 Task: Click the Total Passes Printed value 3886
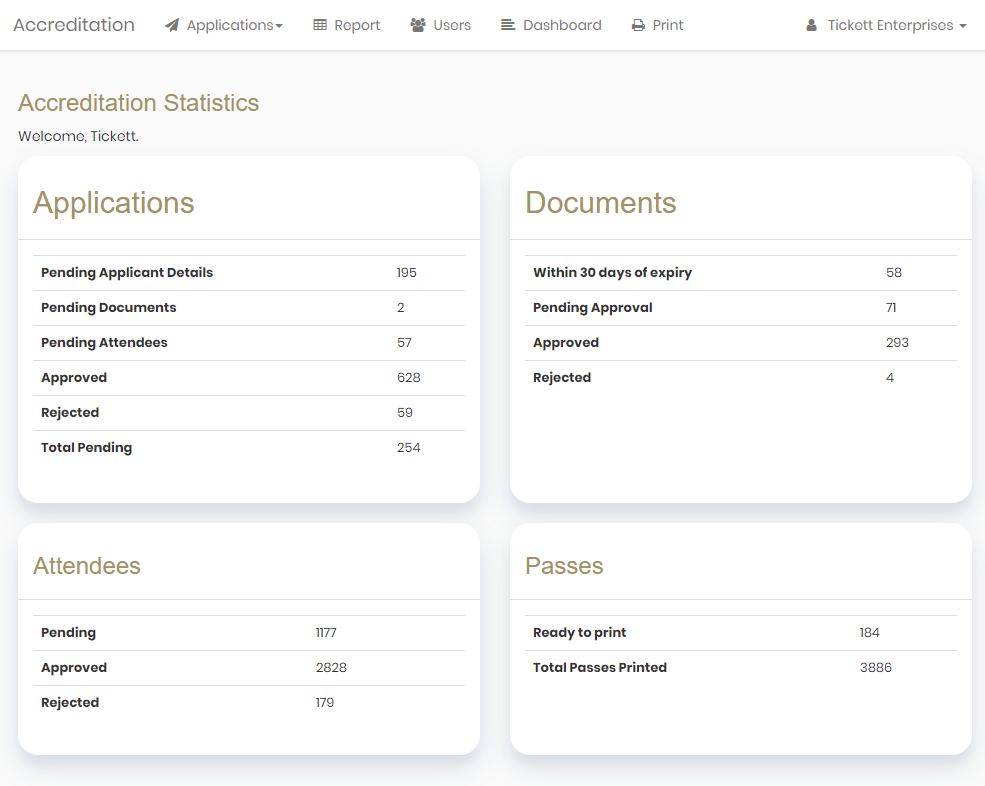click(876, 668)
